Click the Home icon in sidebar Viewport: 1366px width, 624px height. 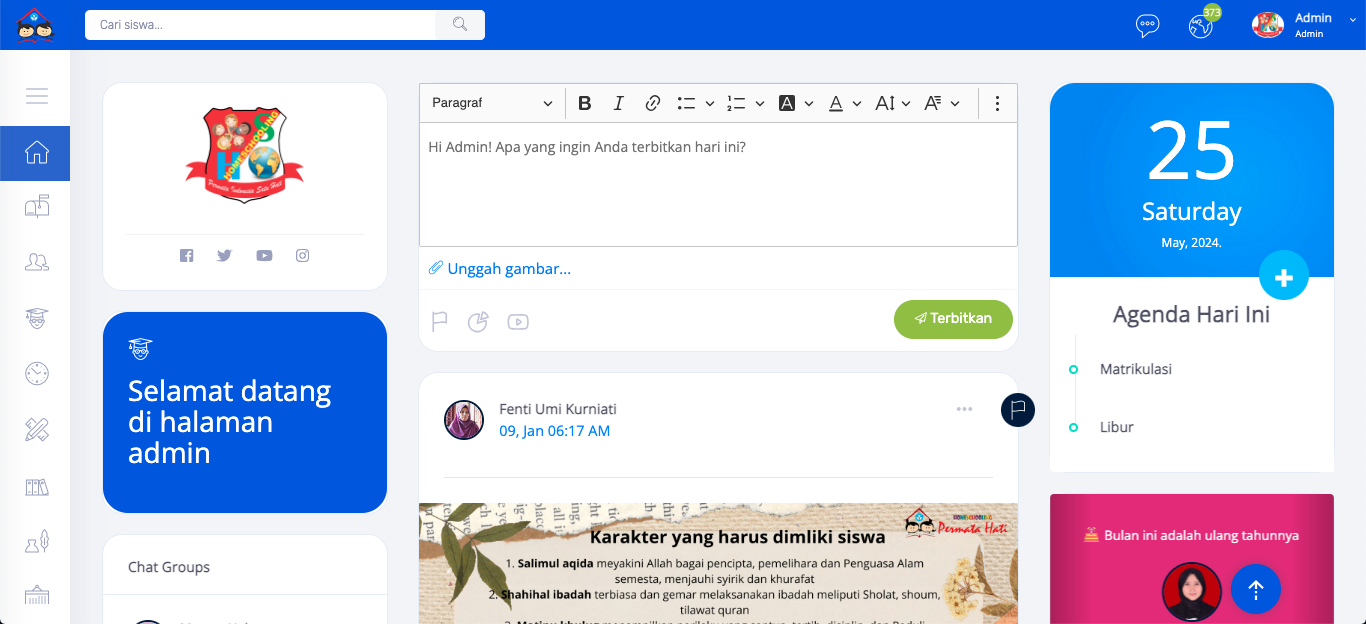(36, 153)
